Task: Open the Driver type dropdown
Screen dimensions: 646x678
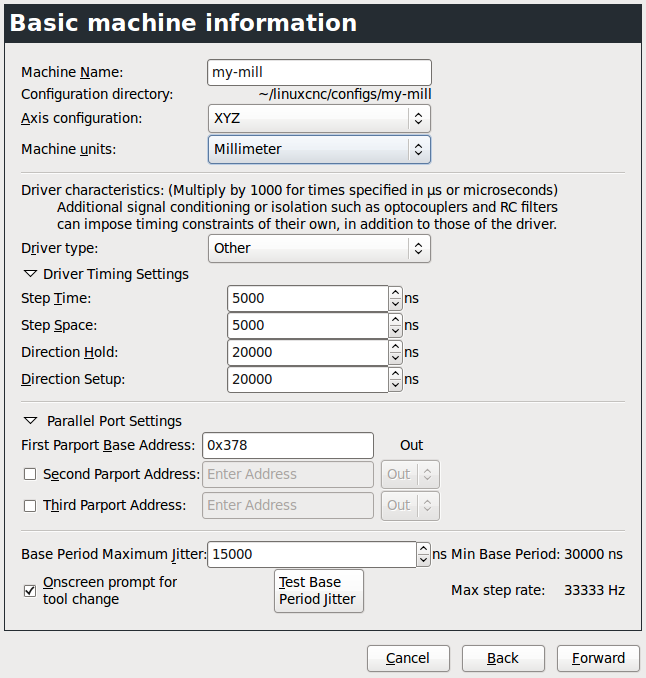Action: pos(319,248)
